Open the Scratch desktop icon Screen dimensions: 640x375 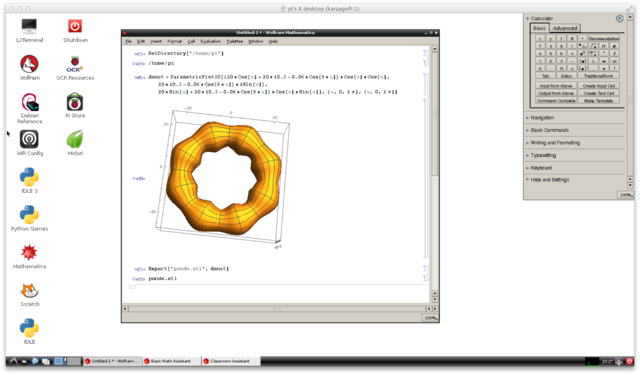pos(29,294)
